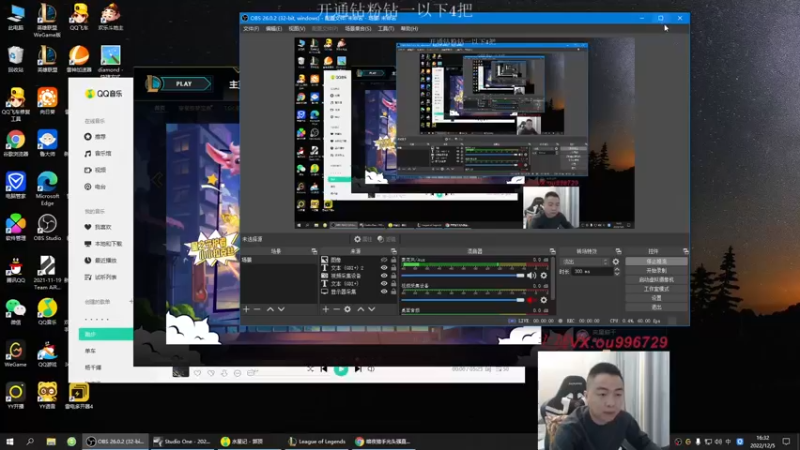Toggle visibility of 显示器采集 source
This screenshot has width=800, height=450.
pyautogui.click(x=384, y=292)
